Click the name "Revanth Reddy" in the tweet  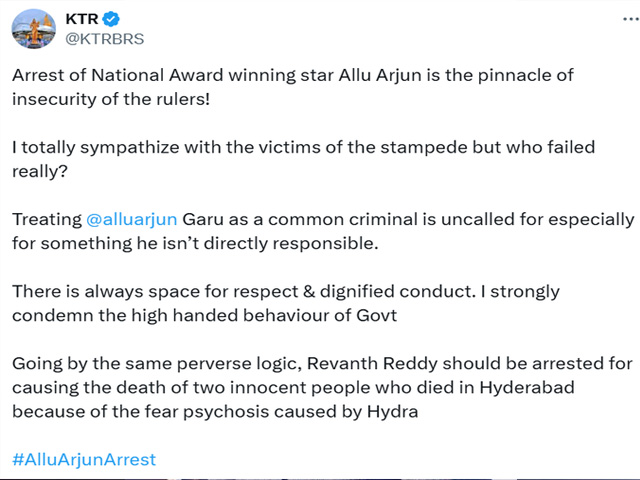(x=372, y=364)
